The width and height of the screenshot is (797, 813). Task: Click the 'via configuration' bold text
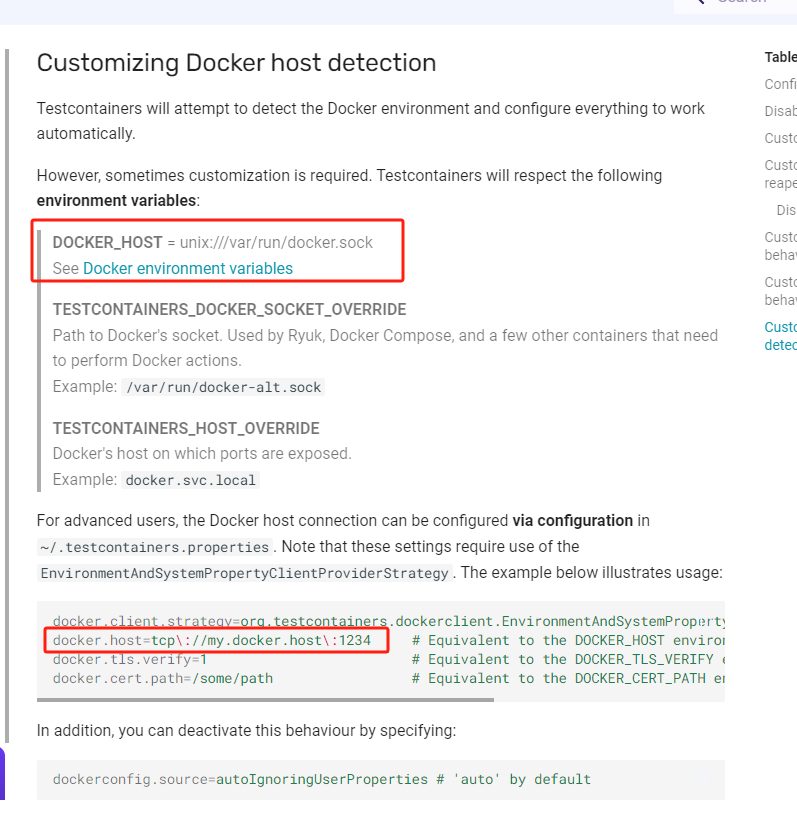[x=572, y=521]
